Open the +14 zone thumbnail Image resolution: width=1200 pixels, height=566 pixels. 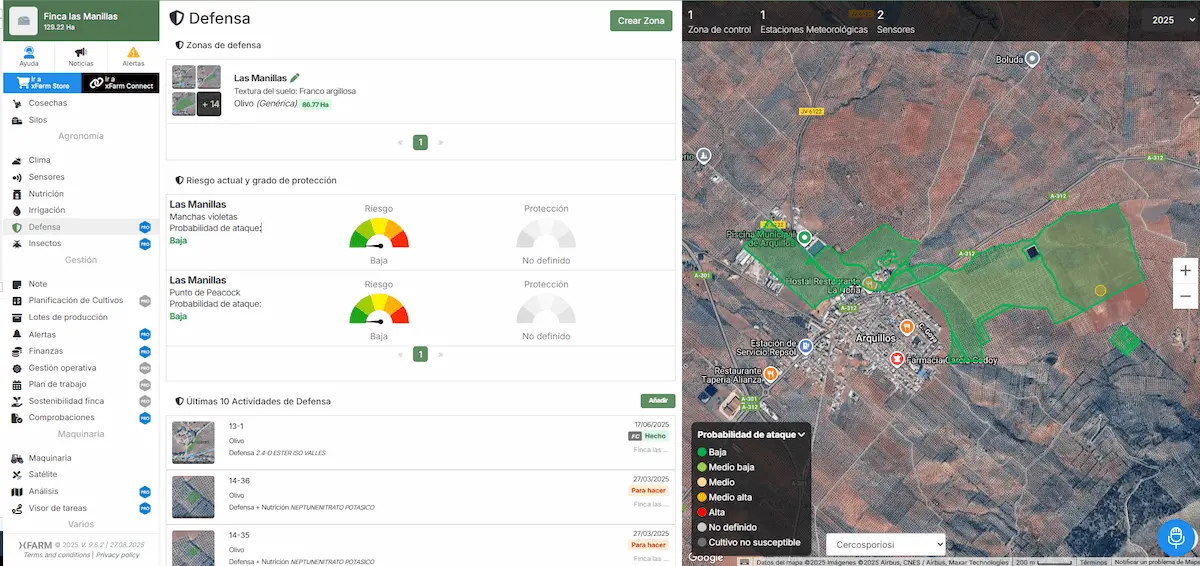coord(209,104)
